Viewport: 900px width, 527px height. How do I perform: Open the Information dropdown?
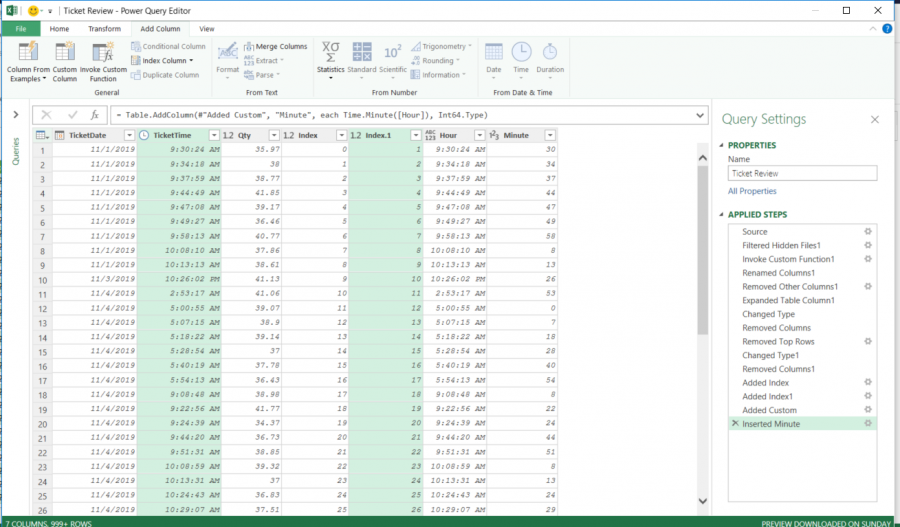tap(439, 75)
